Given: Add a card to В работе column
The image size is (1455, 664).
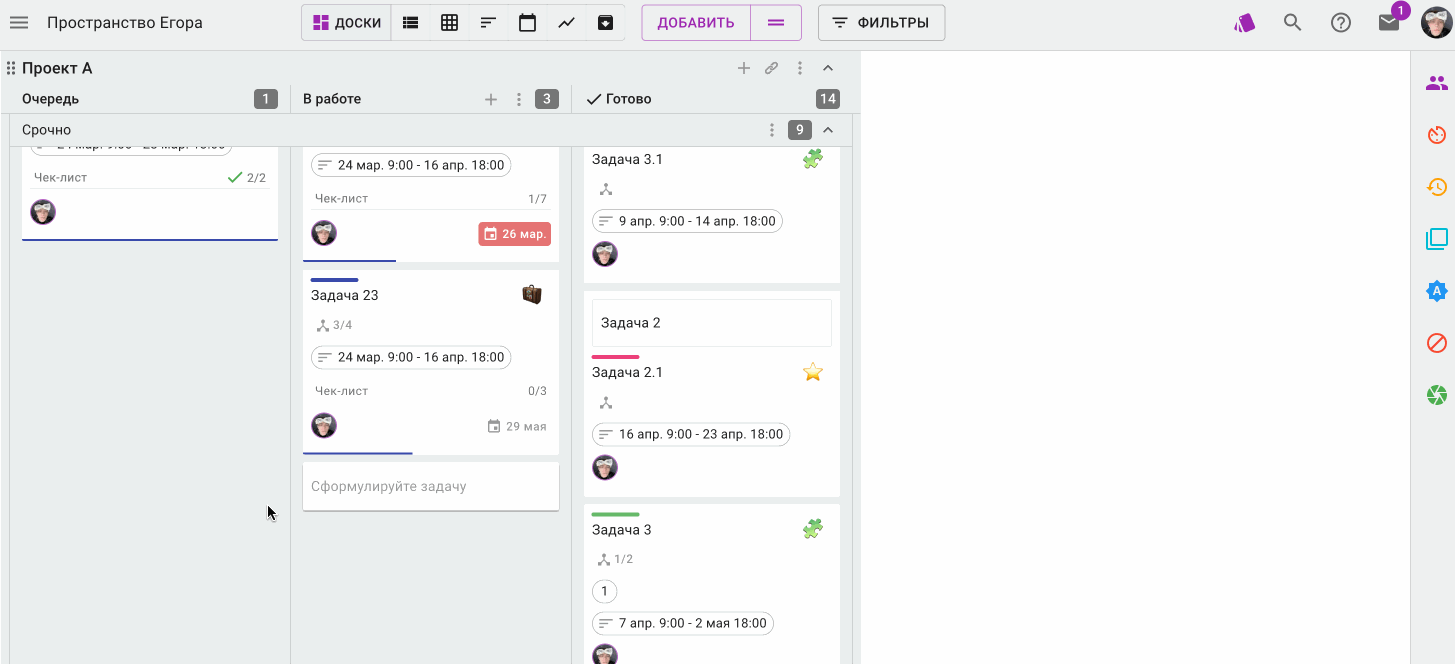Looking at the screenshot, I should click(491, 99).
